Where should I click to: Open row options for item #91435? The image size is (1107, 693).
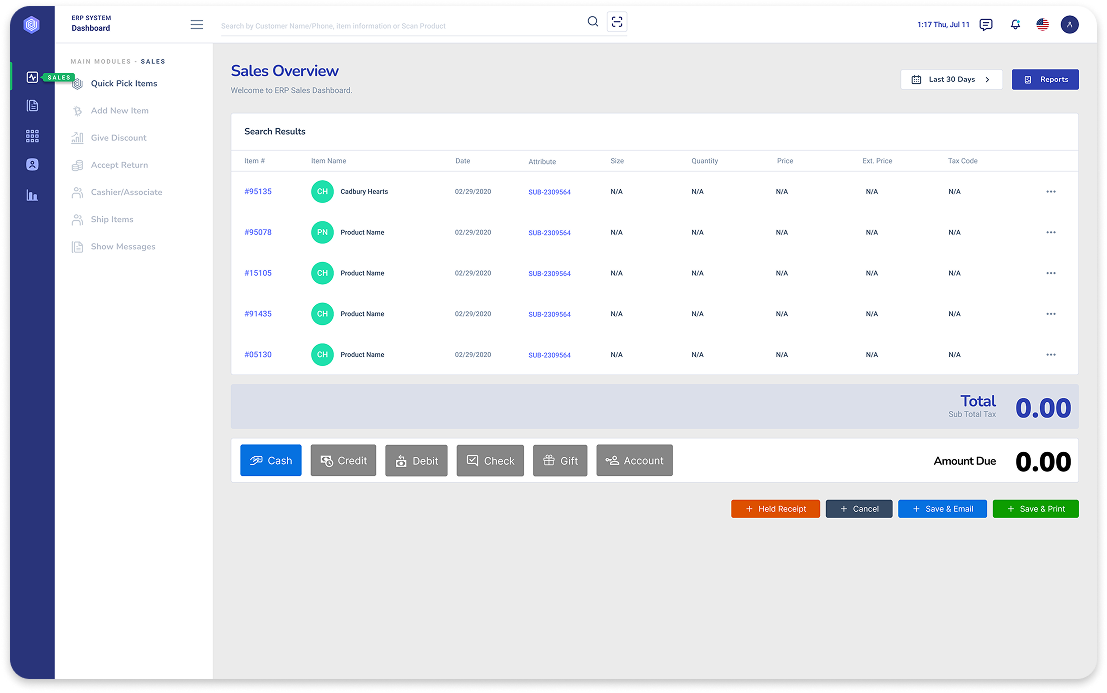1051,314
